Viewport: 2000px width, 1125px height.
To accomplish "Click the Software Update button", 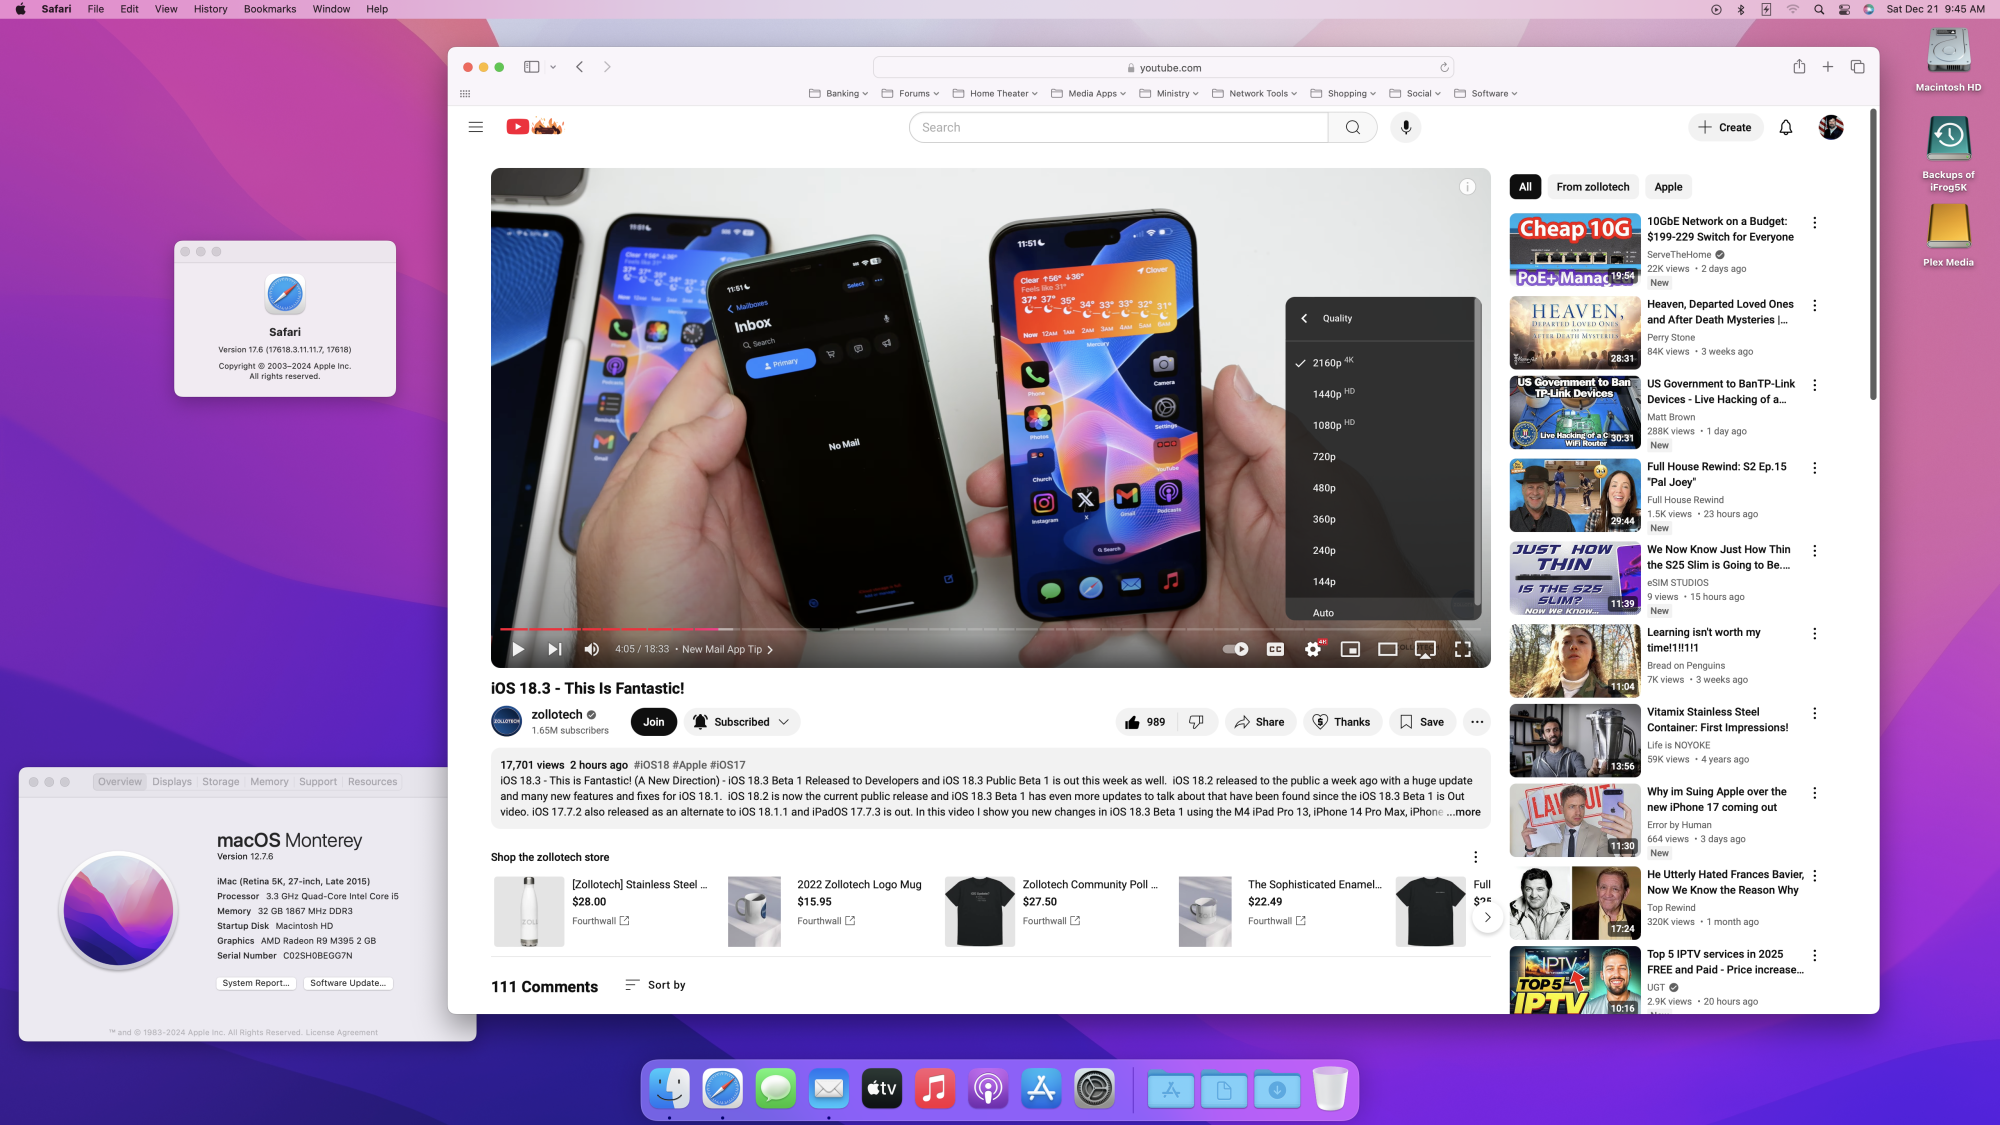I will (x=347, y=983).
